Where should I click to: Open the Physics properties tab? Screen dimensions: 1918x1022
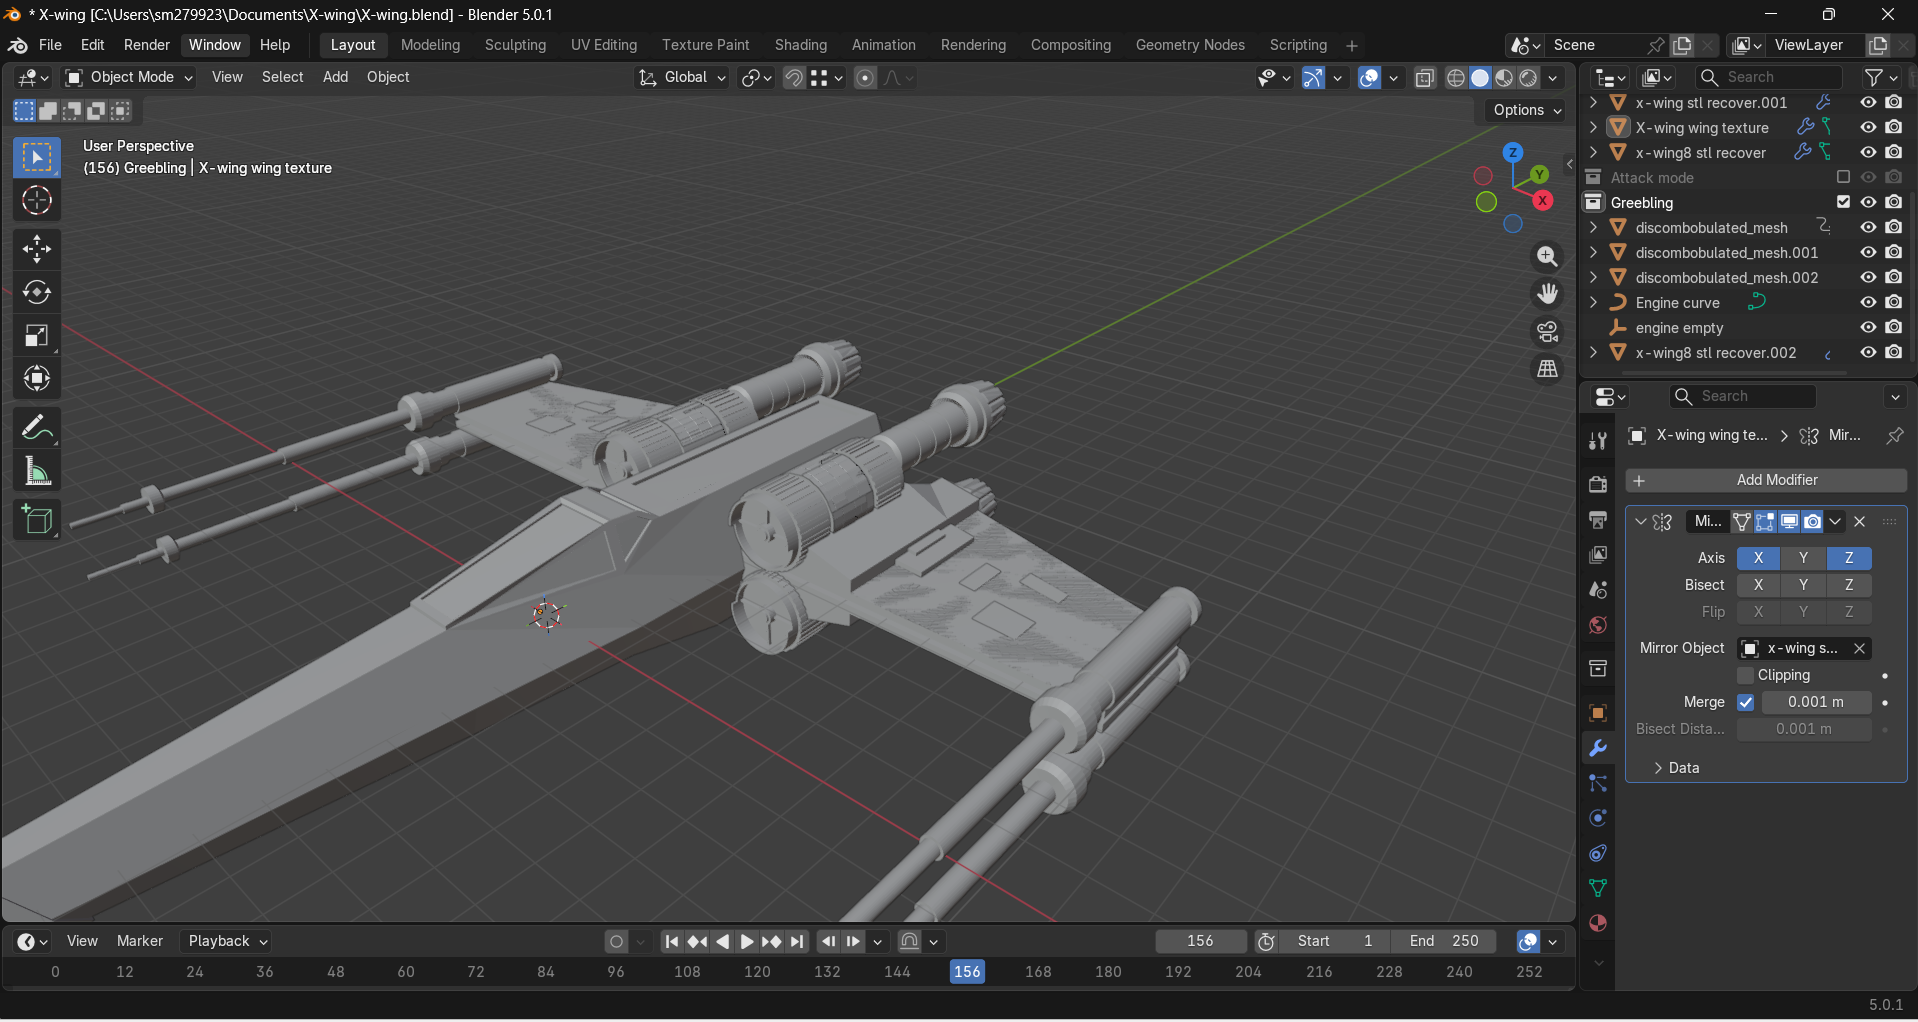(1598, 818)
